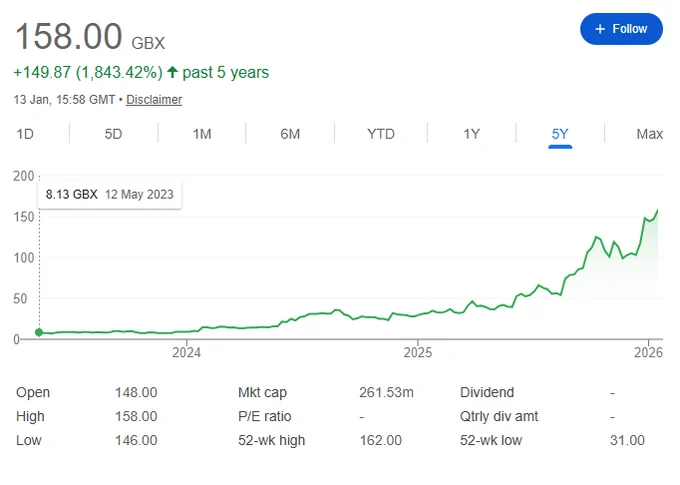This screenshot has width=680, height=485.
Task: Click the 52-wk low value 31.00
Action: click(x=627, y=440)
